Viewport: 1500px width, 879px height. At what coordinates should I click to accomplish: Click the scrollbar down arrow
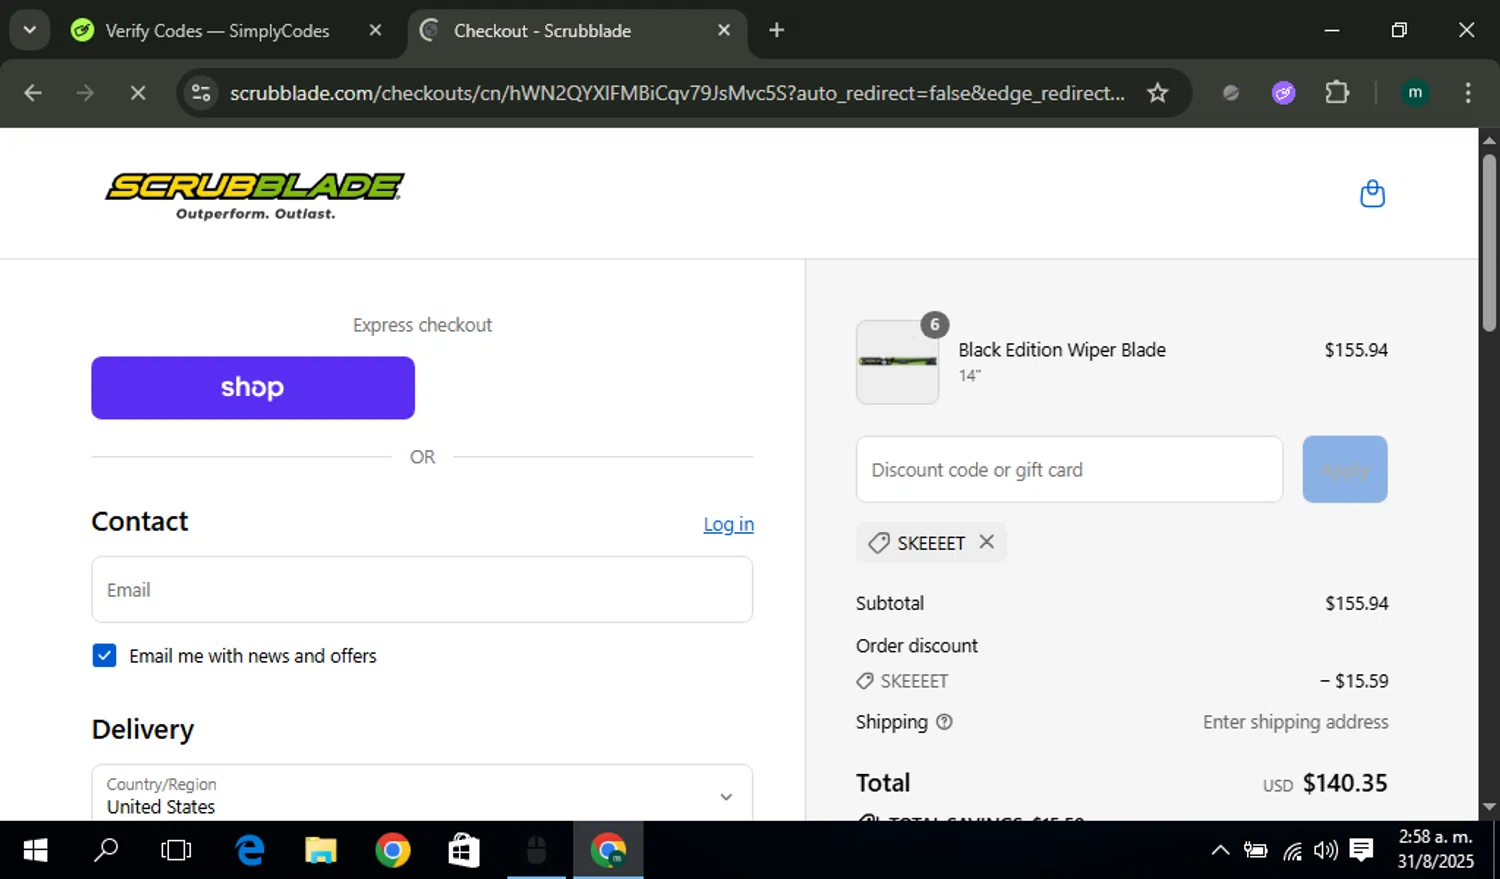point(1489,806)
